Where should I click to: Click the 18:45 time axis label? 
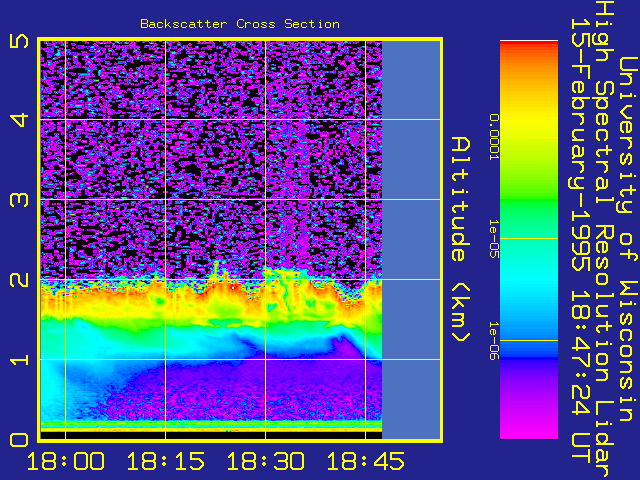pos(366,462)
